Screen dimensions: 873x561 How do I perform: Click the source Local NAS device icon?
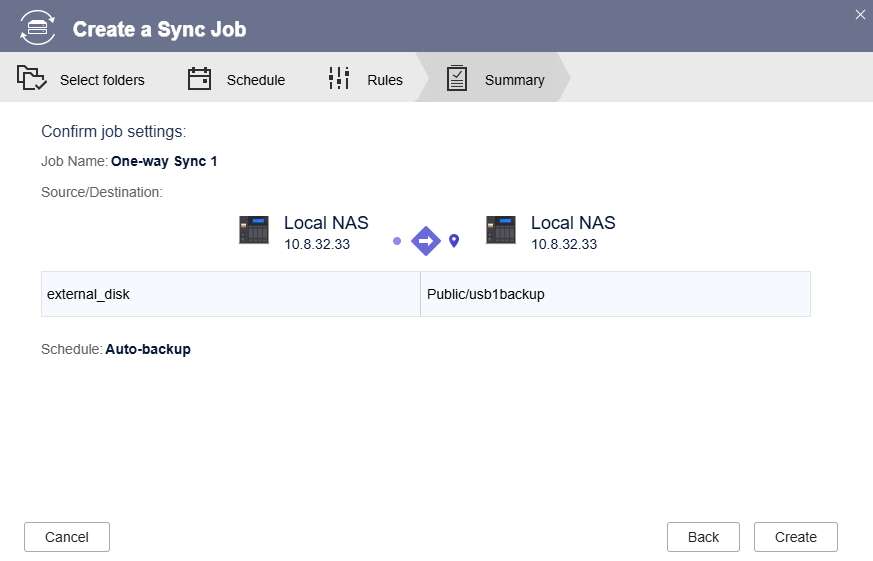(x=254, y=230)
